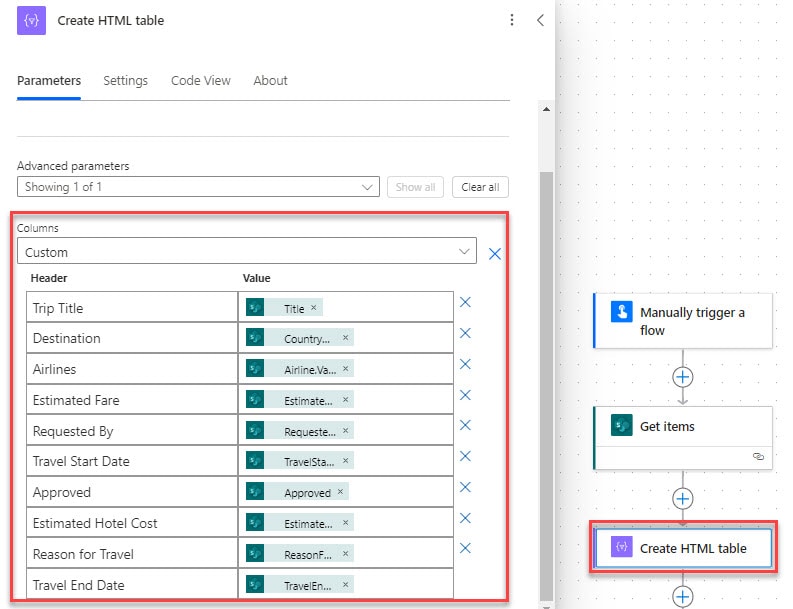Image resolution: width=793 pixels, height=609 pixels.
Task: Edit the Airlines header field
Action: tap(132, 369)
